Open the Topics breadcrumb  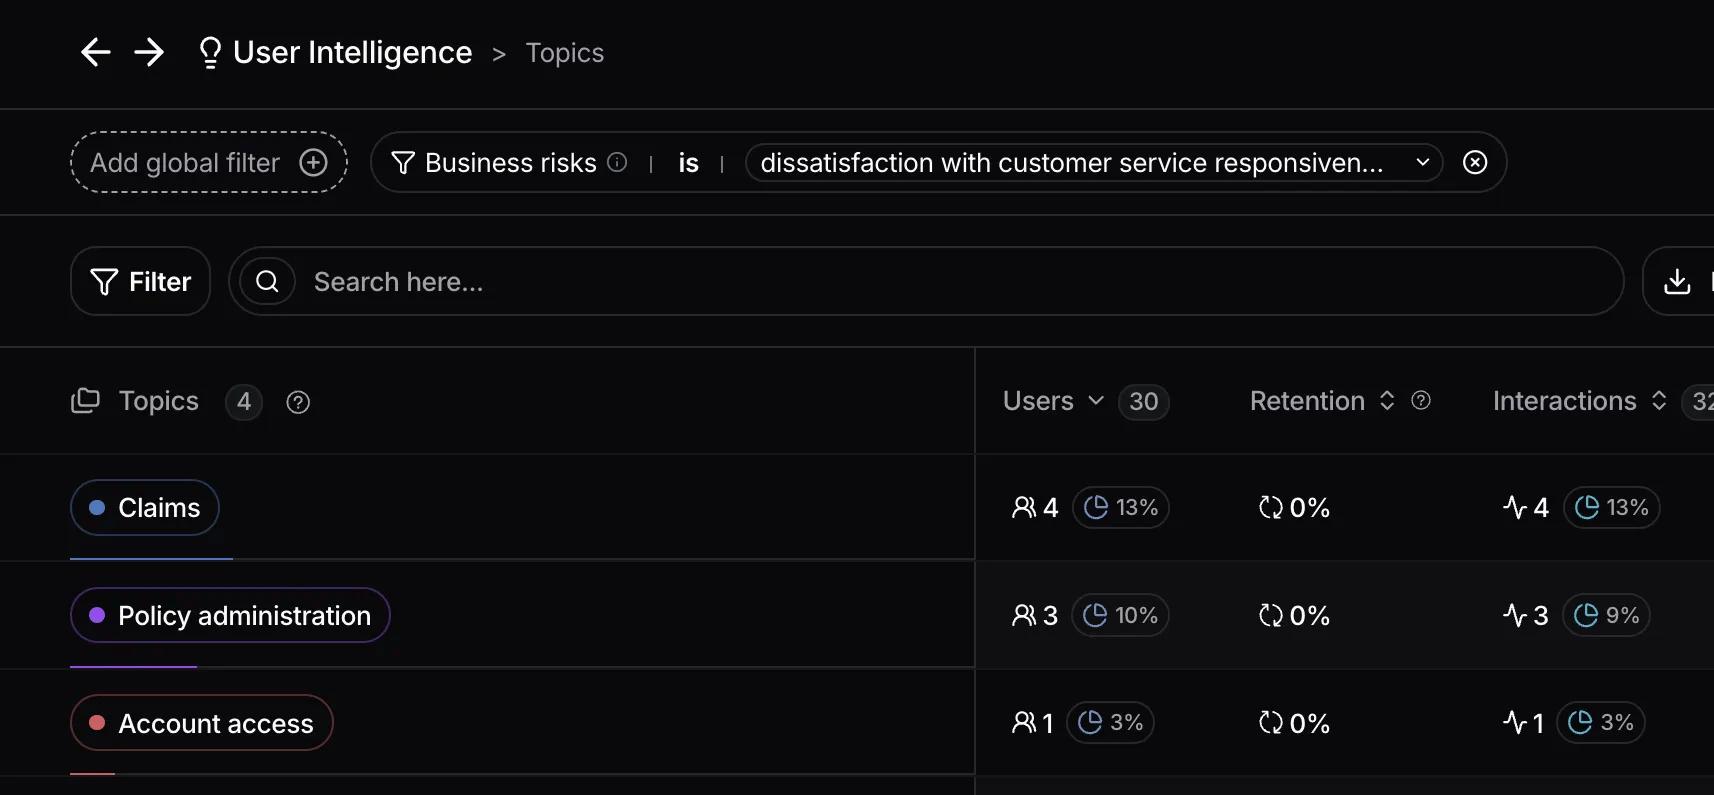pos(565,53)
